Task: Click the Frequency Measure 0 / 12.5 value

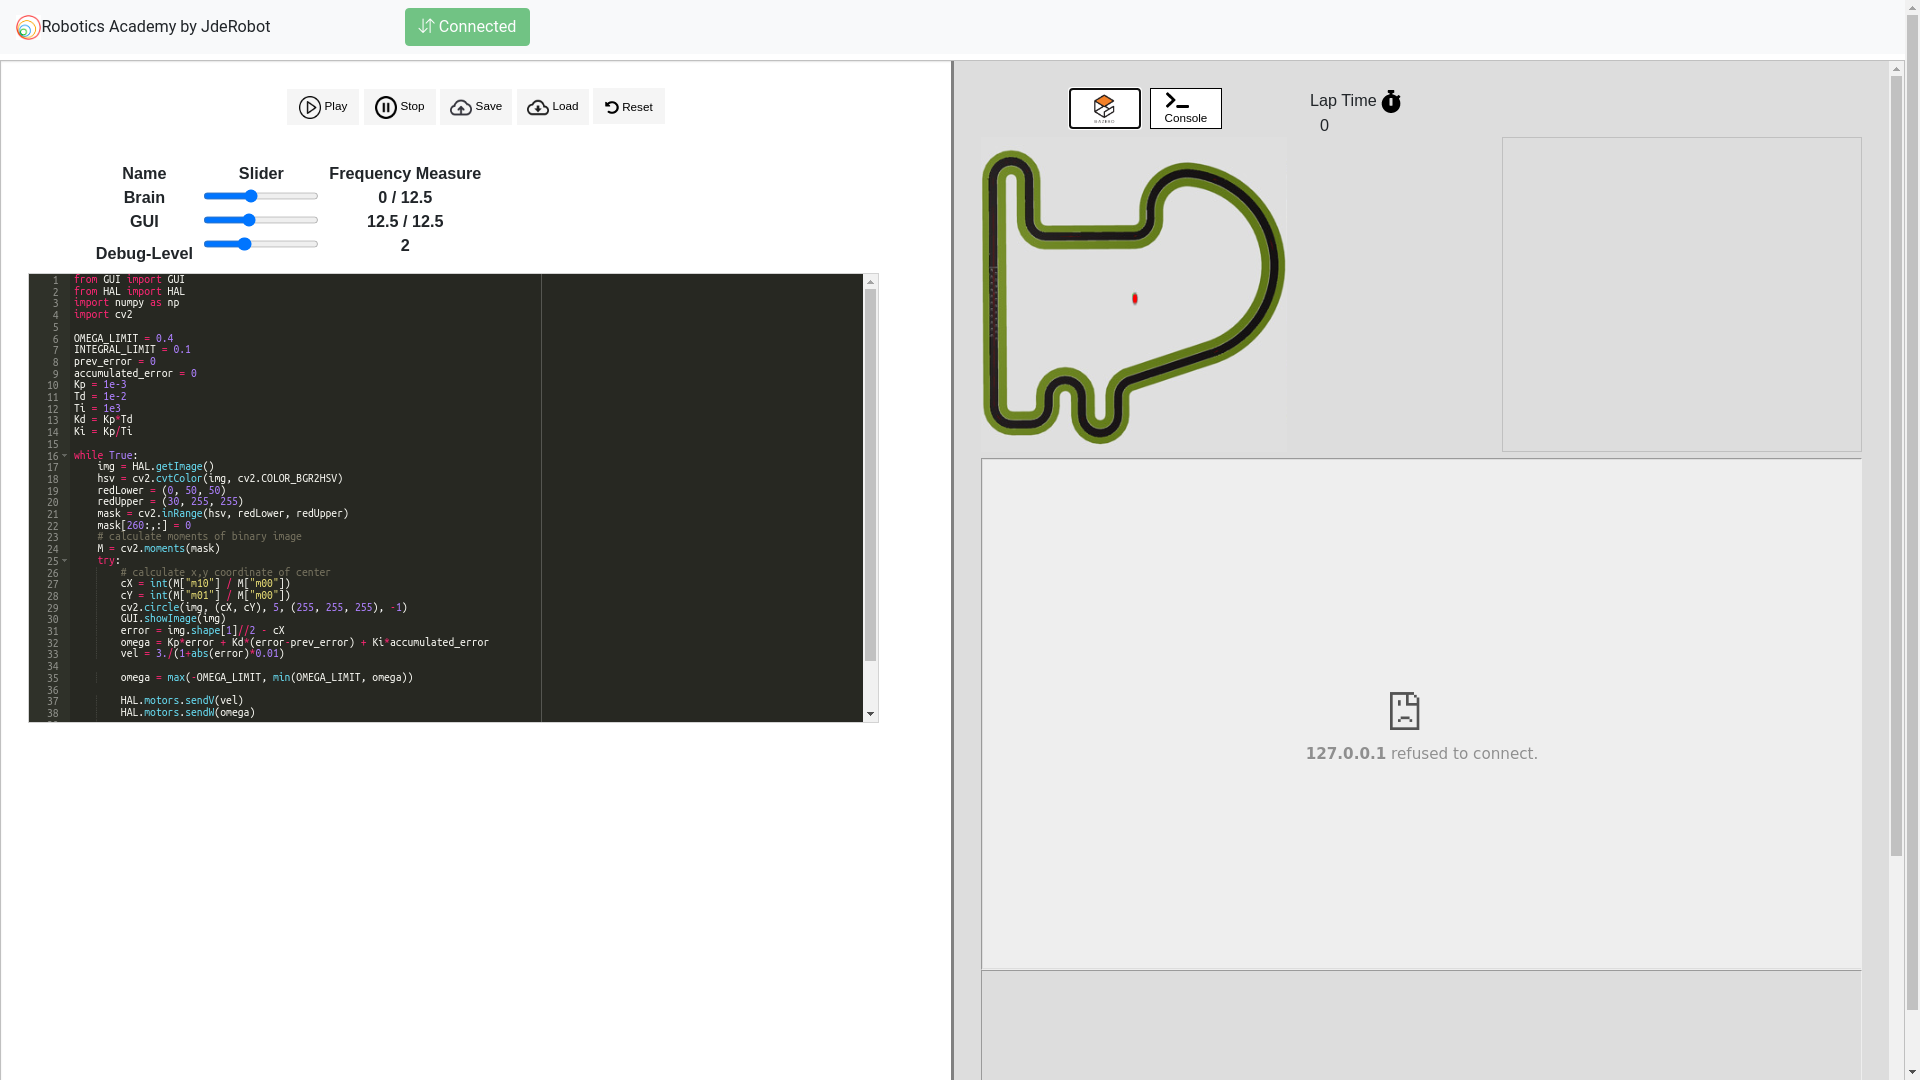Action: pyautogui.click(x=404, y=197)
